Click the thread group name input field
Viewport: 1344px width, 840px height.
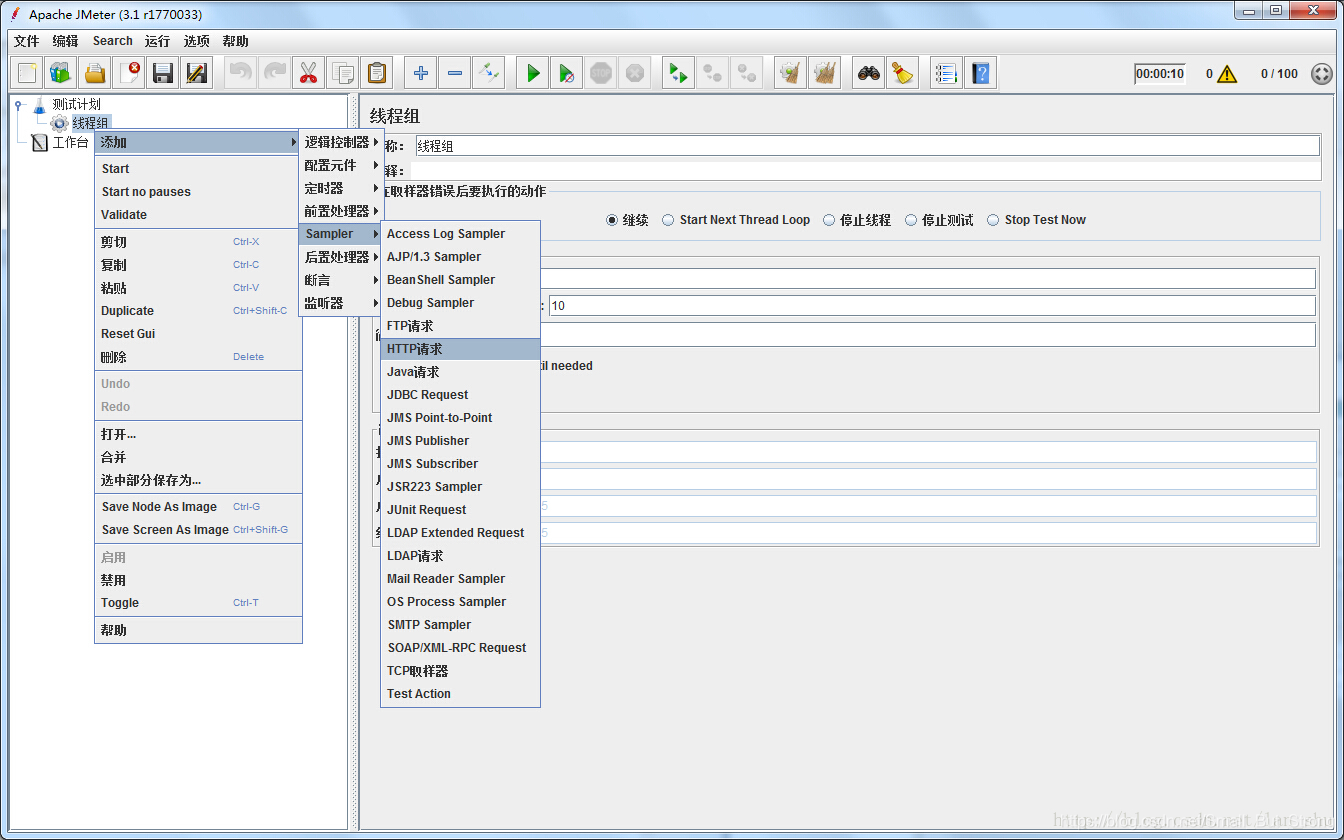(x=867, y=146)
